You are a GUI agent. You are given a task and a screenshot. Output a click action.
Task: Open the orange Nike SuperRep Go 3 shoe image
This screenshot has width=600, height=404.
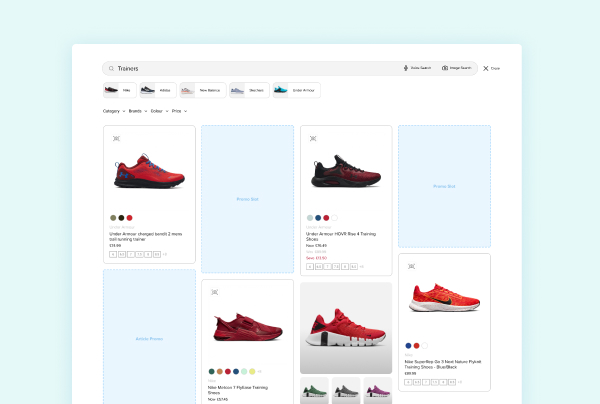[444, 297]
